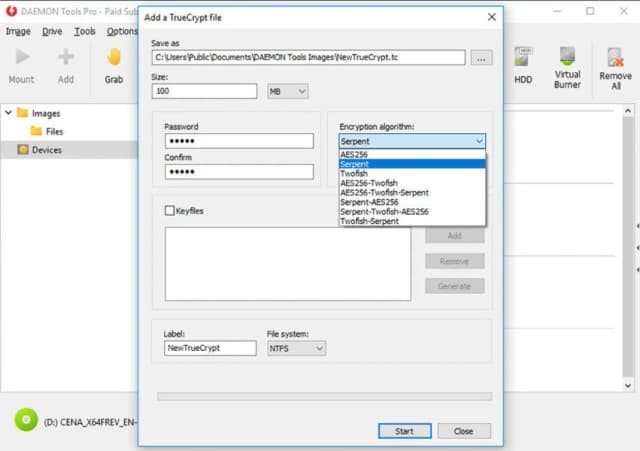Click the keyfile Remove button

pyautogui.click(x=455, y=261)
